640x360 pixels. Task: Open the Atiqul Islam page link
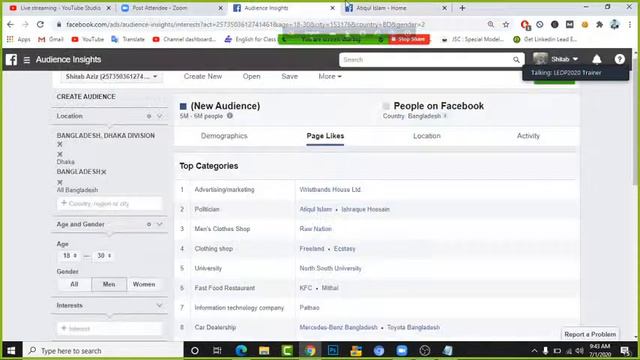pyautogui.click(x=316, y=209)
